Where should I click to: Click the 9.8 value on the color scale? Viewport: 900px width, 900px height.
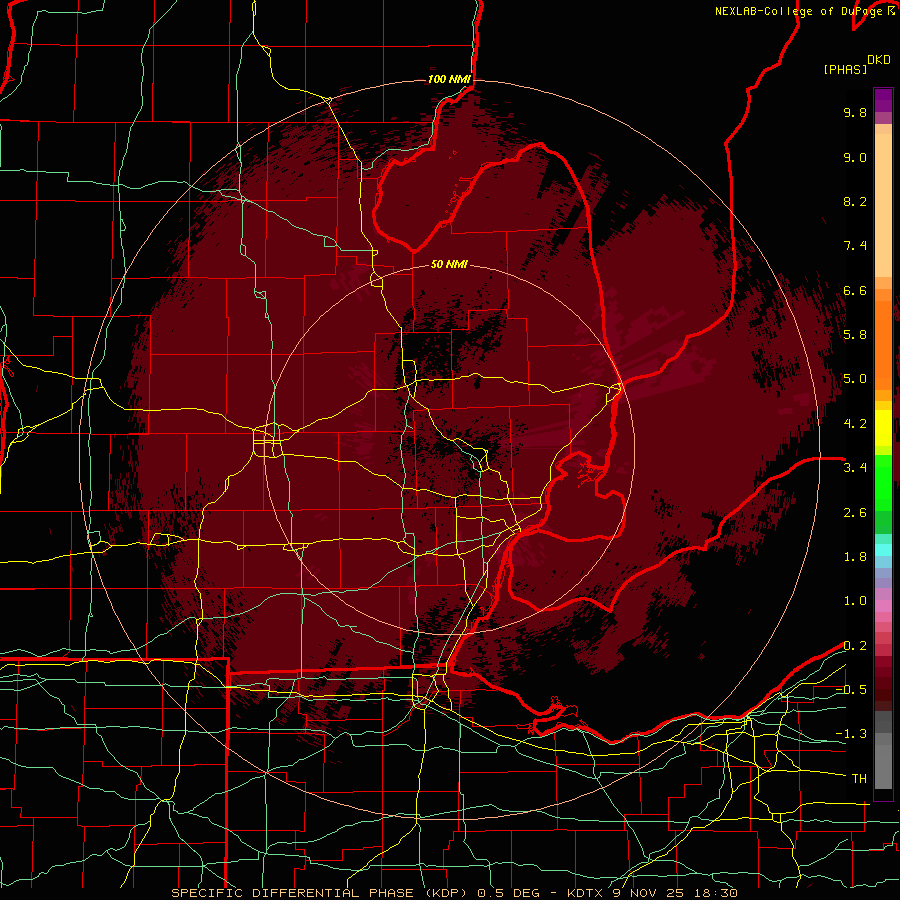(855, 112)
